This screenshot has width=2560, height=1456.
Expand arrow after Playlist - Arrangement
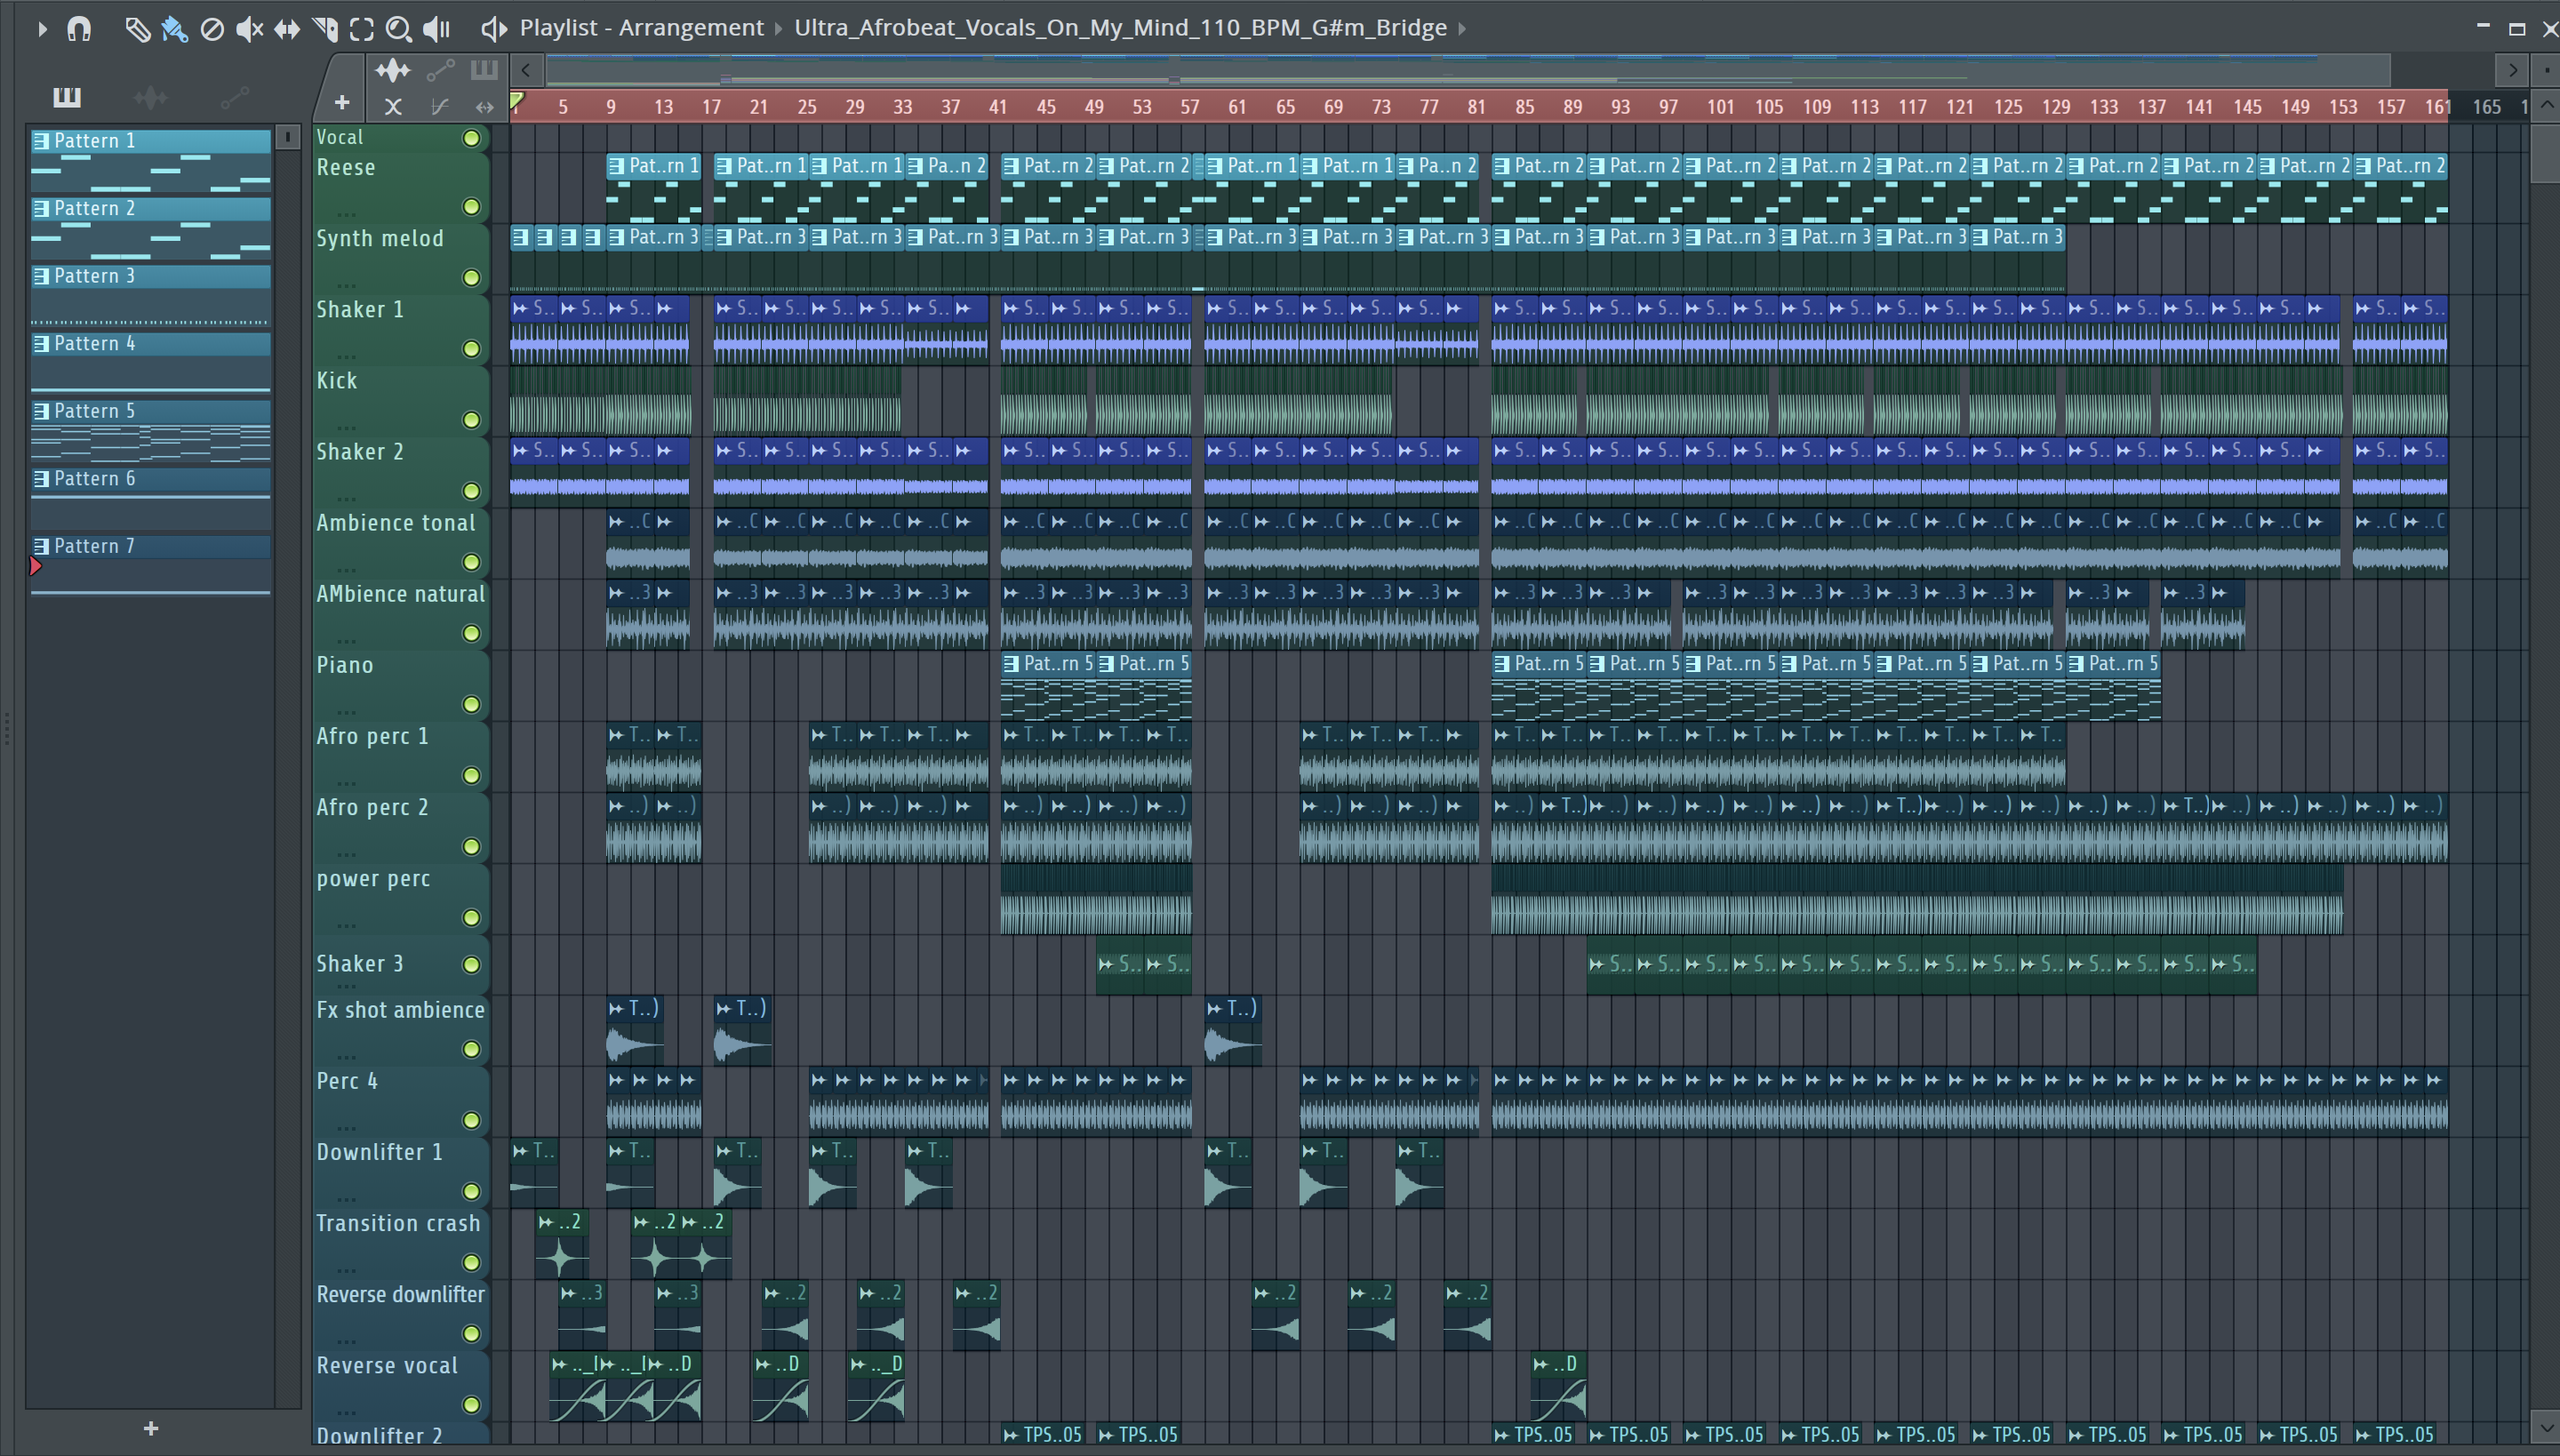point(778,29)
